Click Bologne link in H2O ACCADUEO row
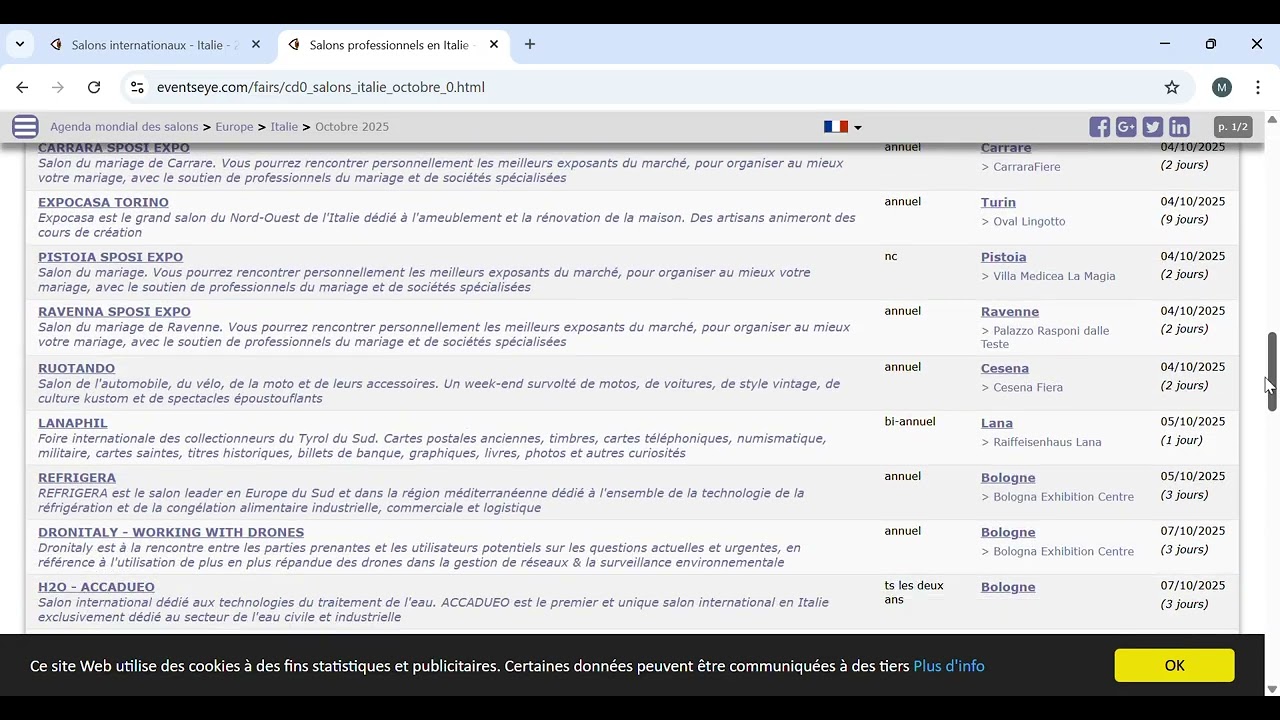Image resolution: width=1280 pixels, height=720 pixels. (x=1008, y=587)
